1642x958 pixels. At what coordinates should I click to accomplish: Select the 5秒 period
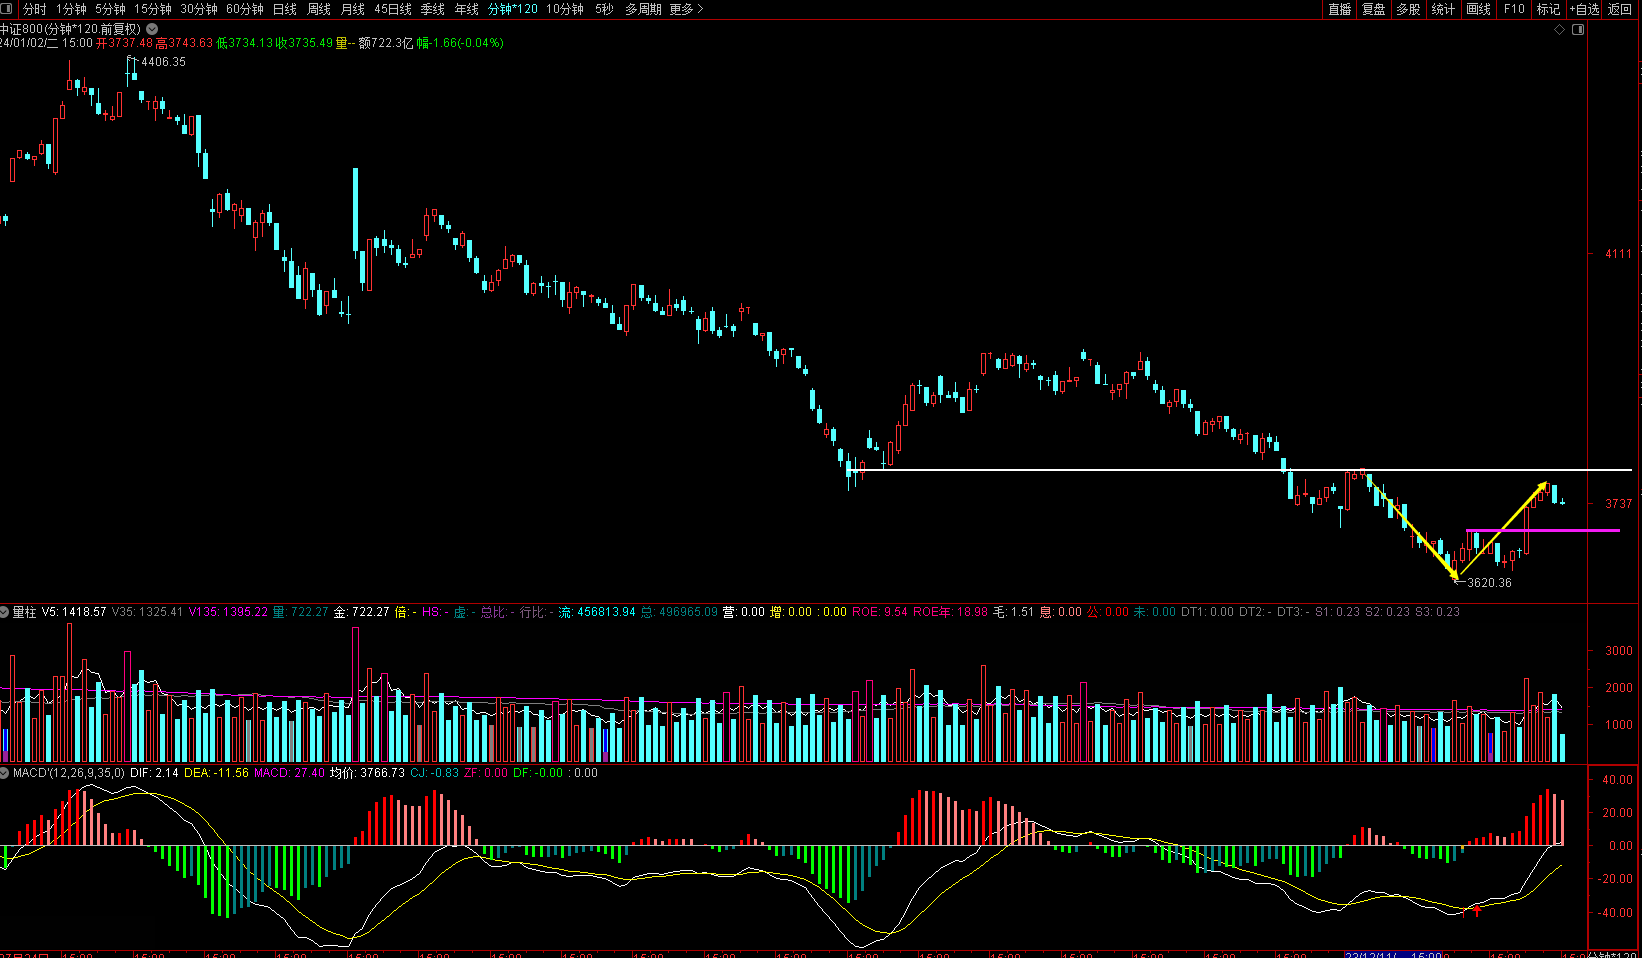[x=604, y=9]
